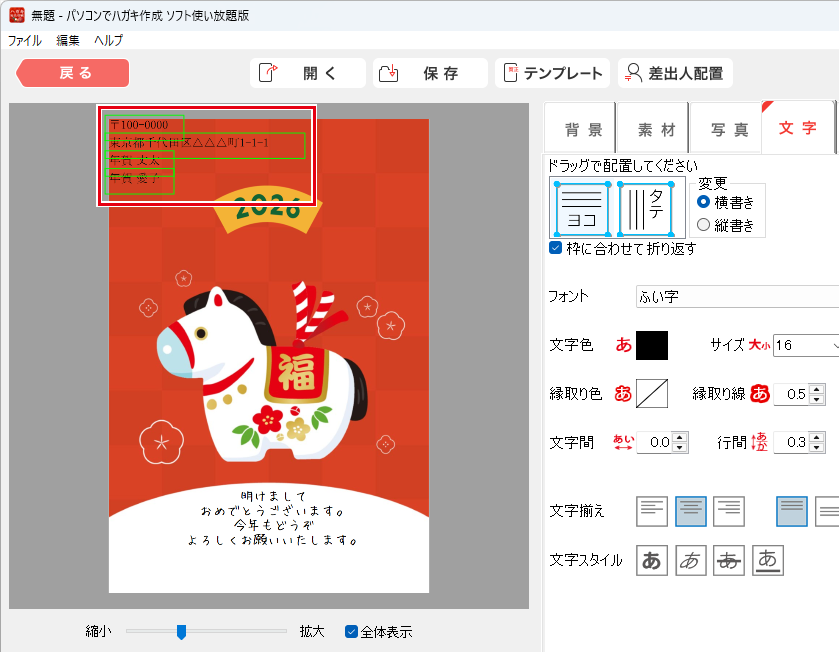Image resolution: width=839 pixels, height=652 pixels.
Task: Open the フォント selection dropdown
Action: coord(737,297)
